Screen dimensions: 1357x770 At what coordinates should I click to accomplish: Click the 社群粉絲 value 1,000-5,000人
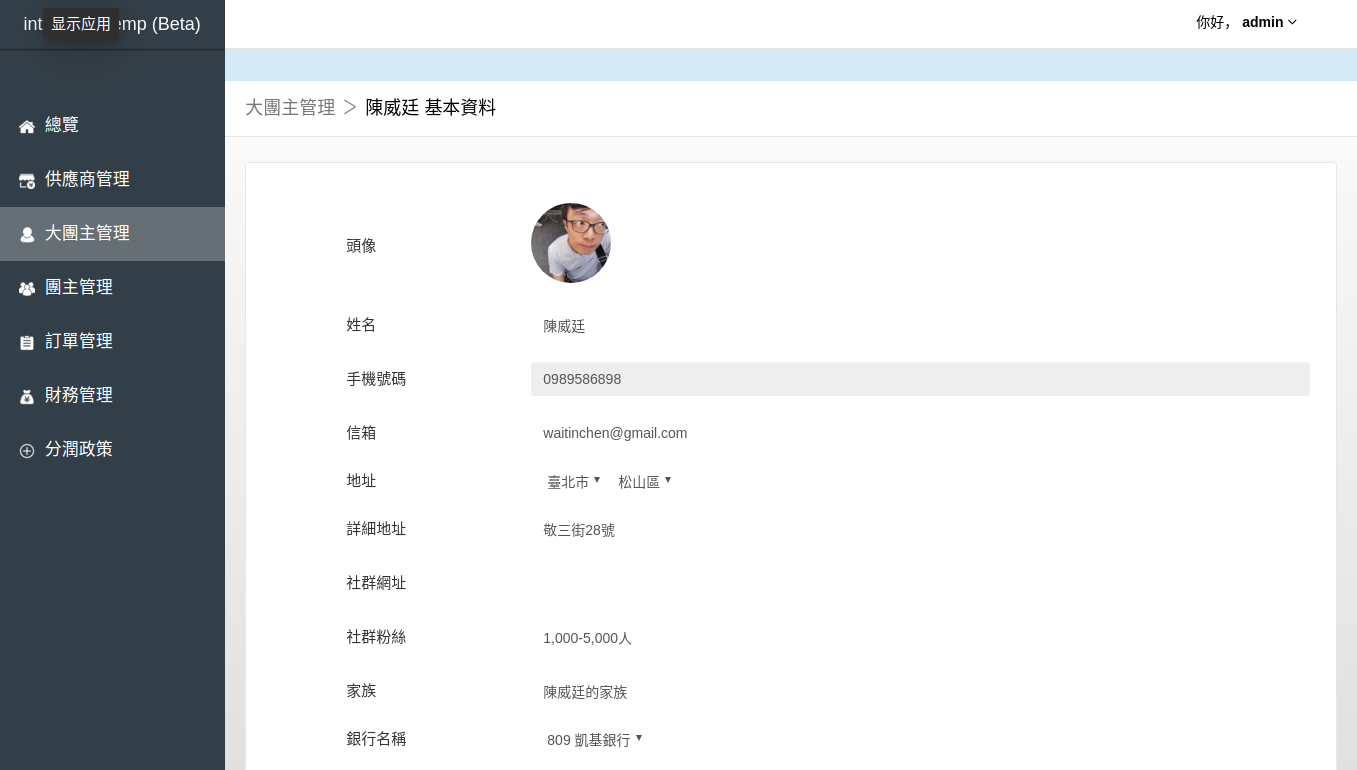(x=587, y=638)
